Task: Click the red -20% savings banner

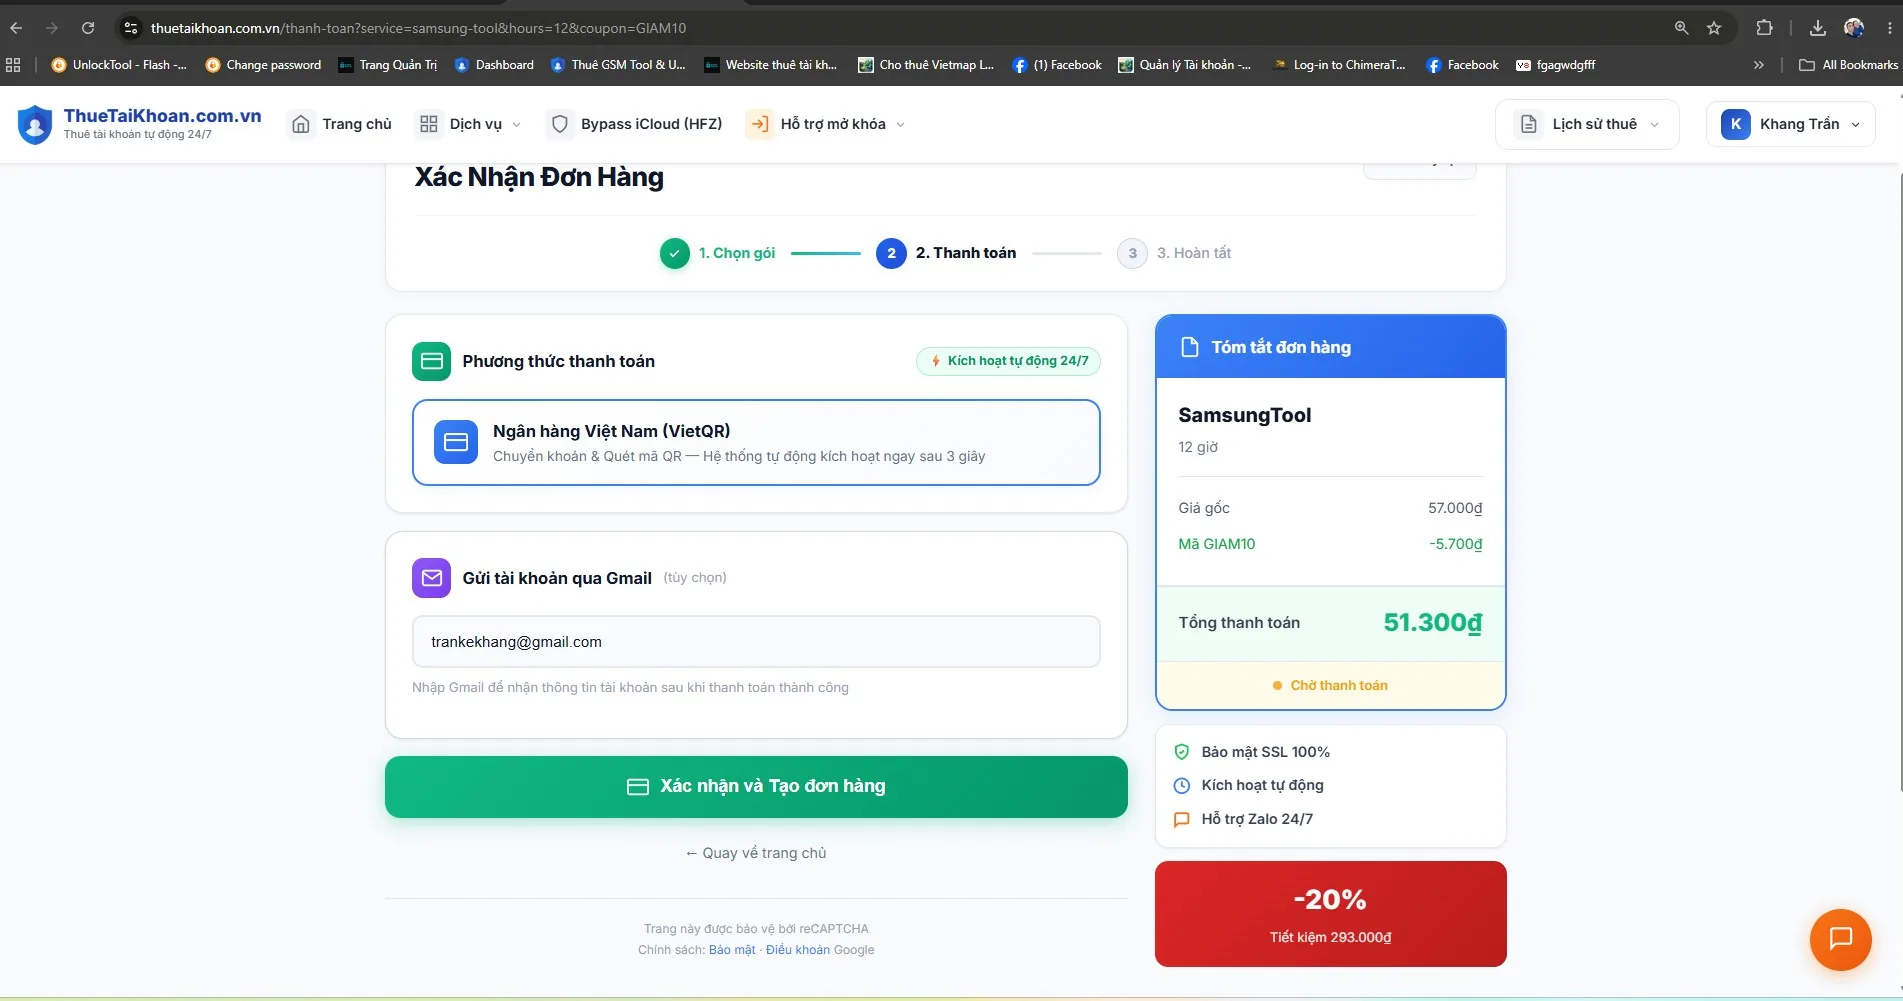Action: point(1330,914)
